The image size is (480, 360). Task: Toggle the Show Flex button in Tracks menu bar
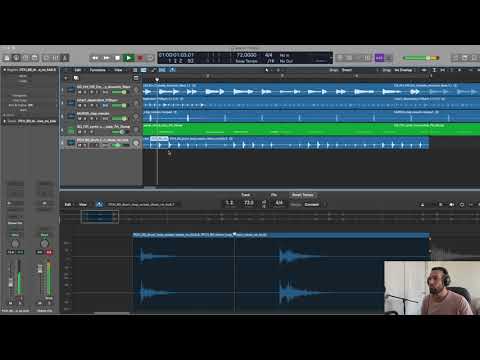(162, 70)
